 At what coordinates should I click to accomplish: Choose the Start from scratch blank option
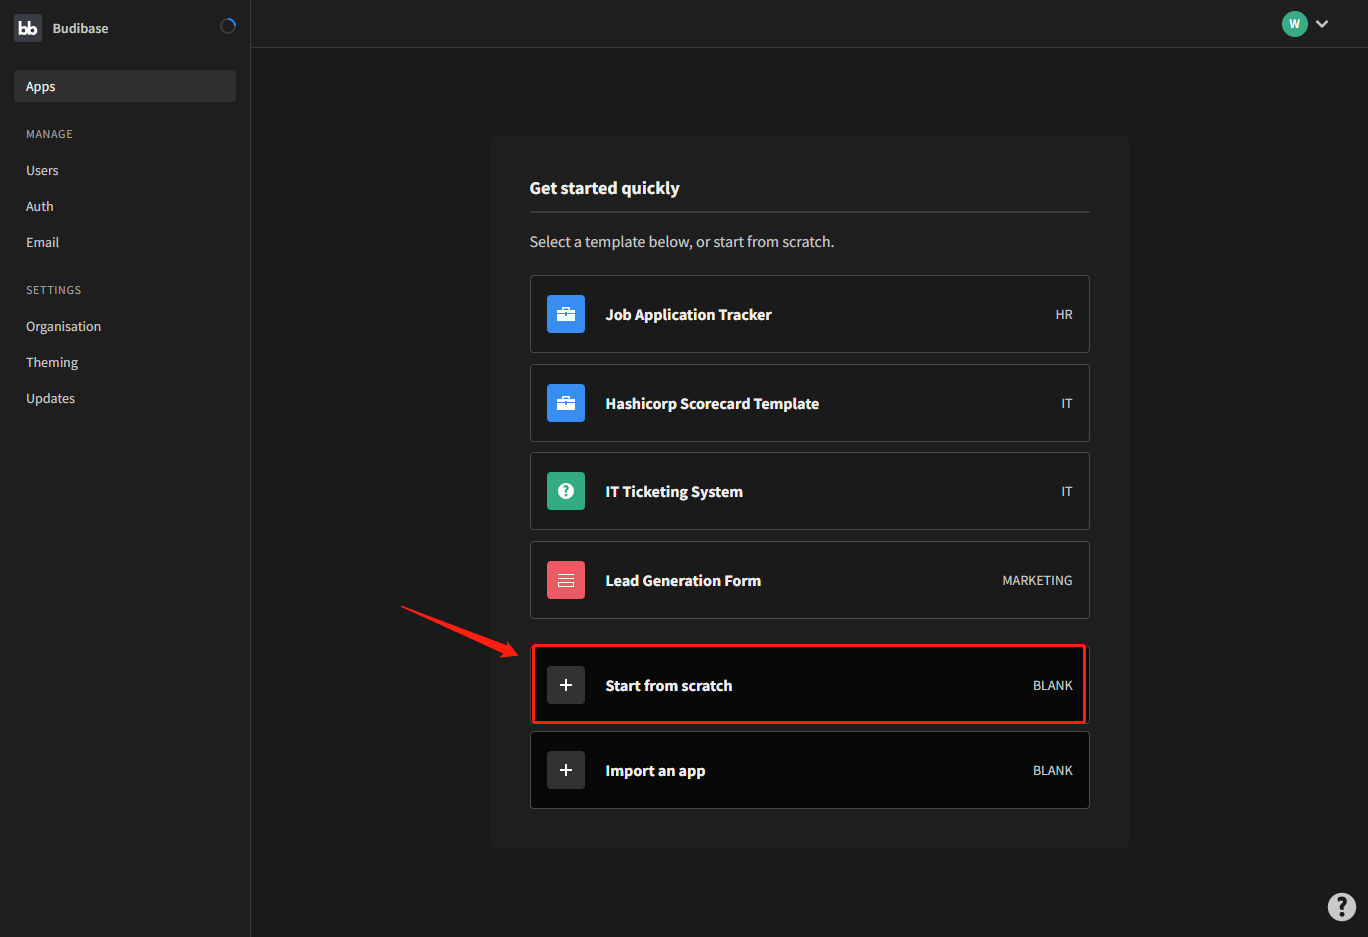pyautogui.click(x=809, y=685)
